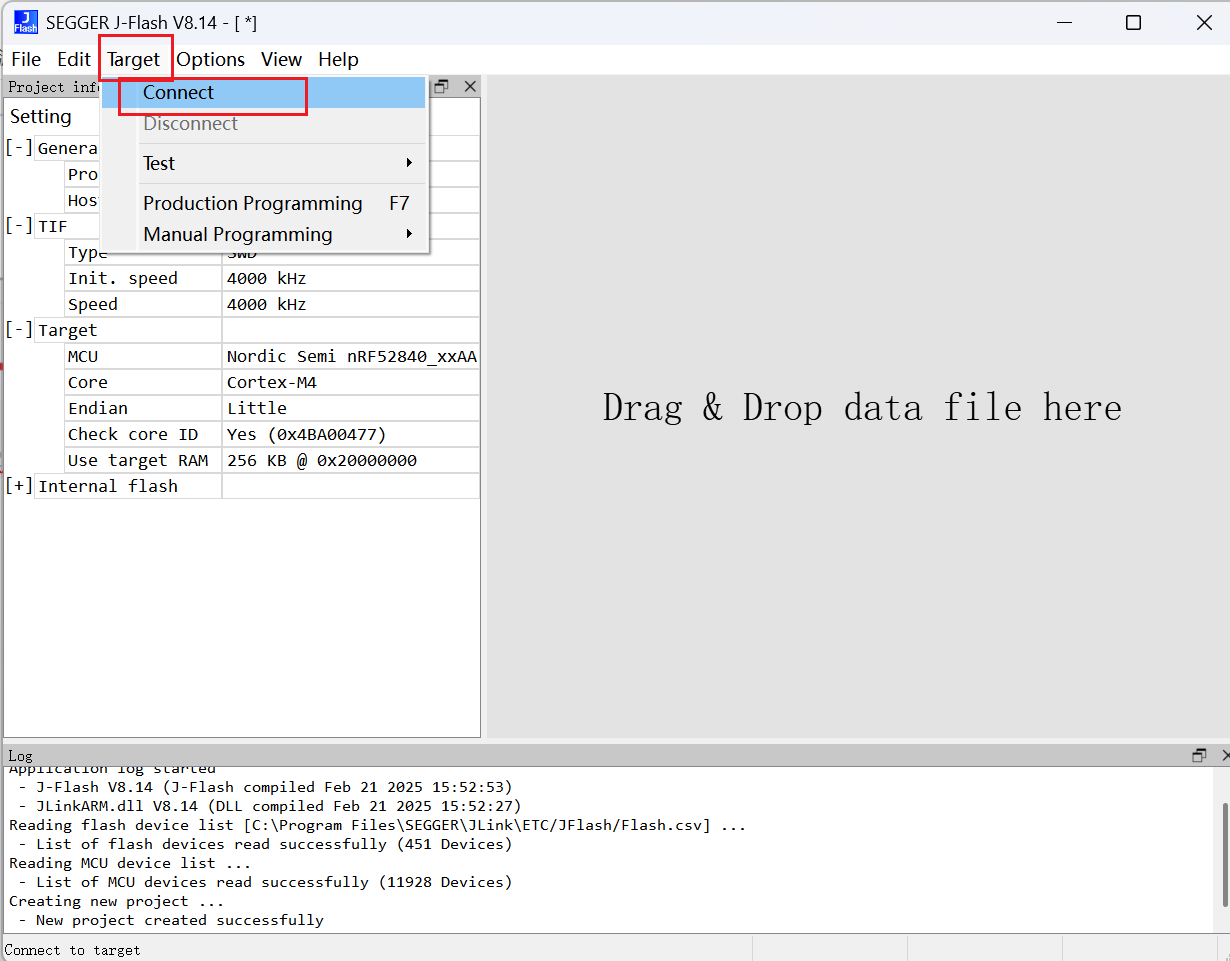Close the Project info panel
This screenshot has height=961, width=1230.
tap(470, 87)
